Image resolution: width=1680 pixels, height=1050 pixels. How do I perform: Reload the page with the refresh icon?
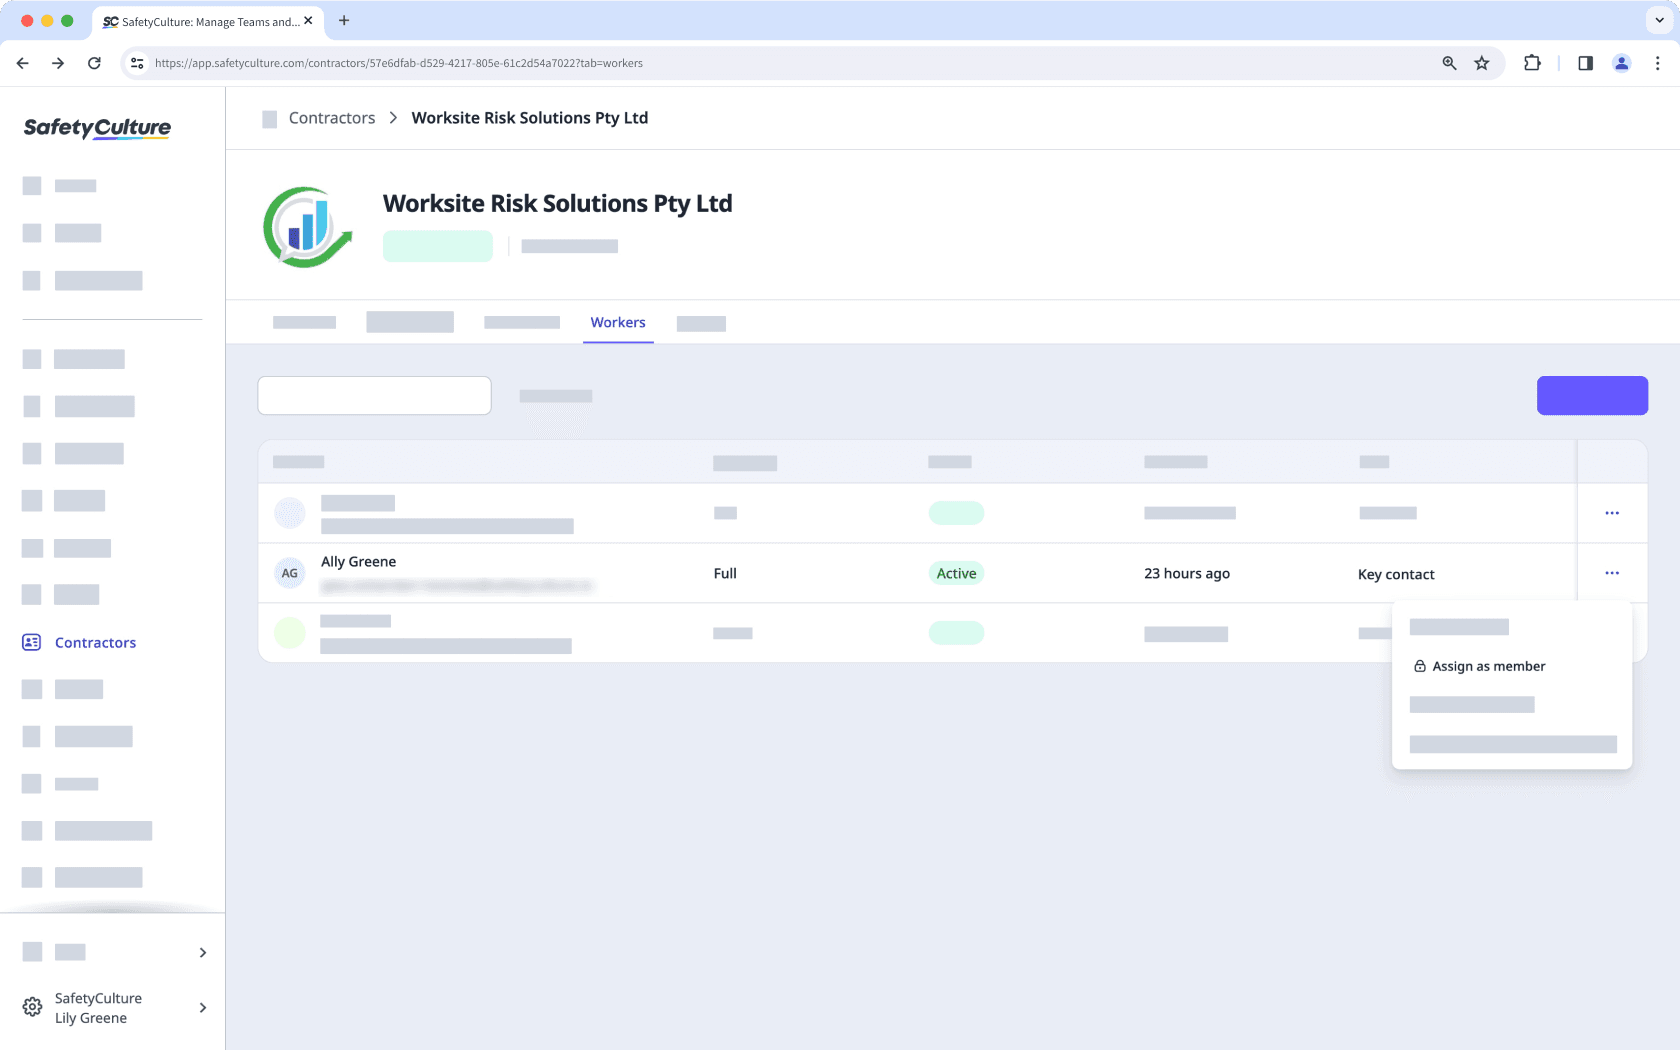pyautogui.click(x=94, y=62)
